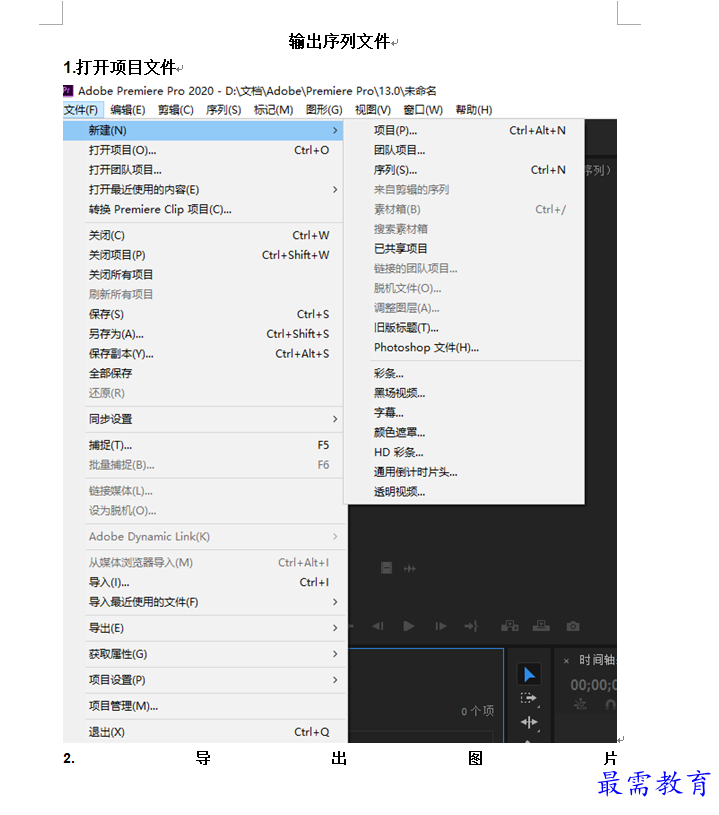Expand the 获取属性(G) submenu arrow

335,654
